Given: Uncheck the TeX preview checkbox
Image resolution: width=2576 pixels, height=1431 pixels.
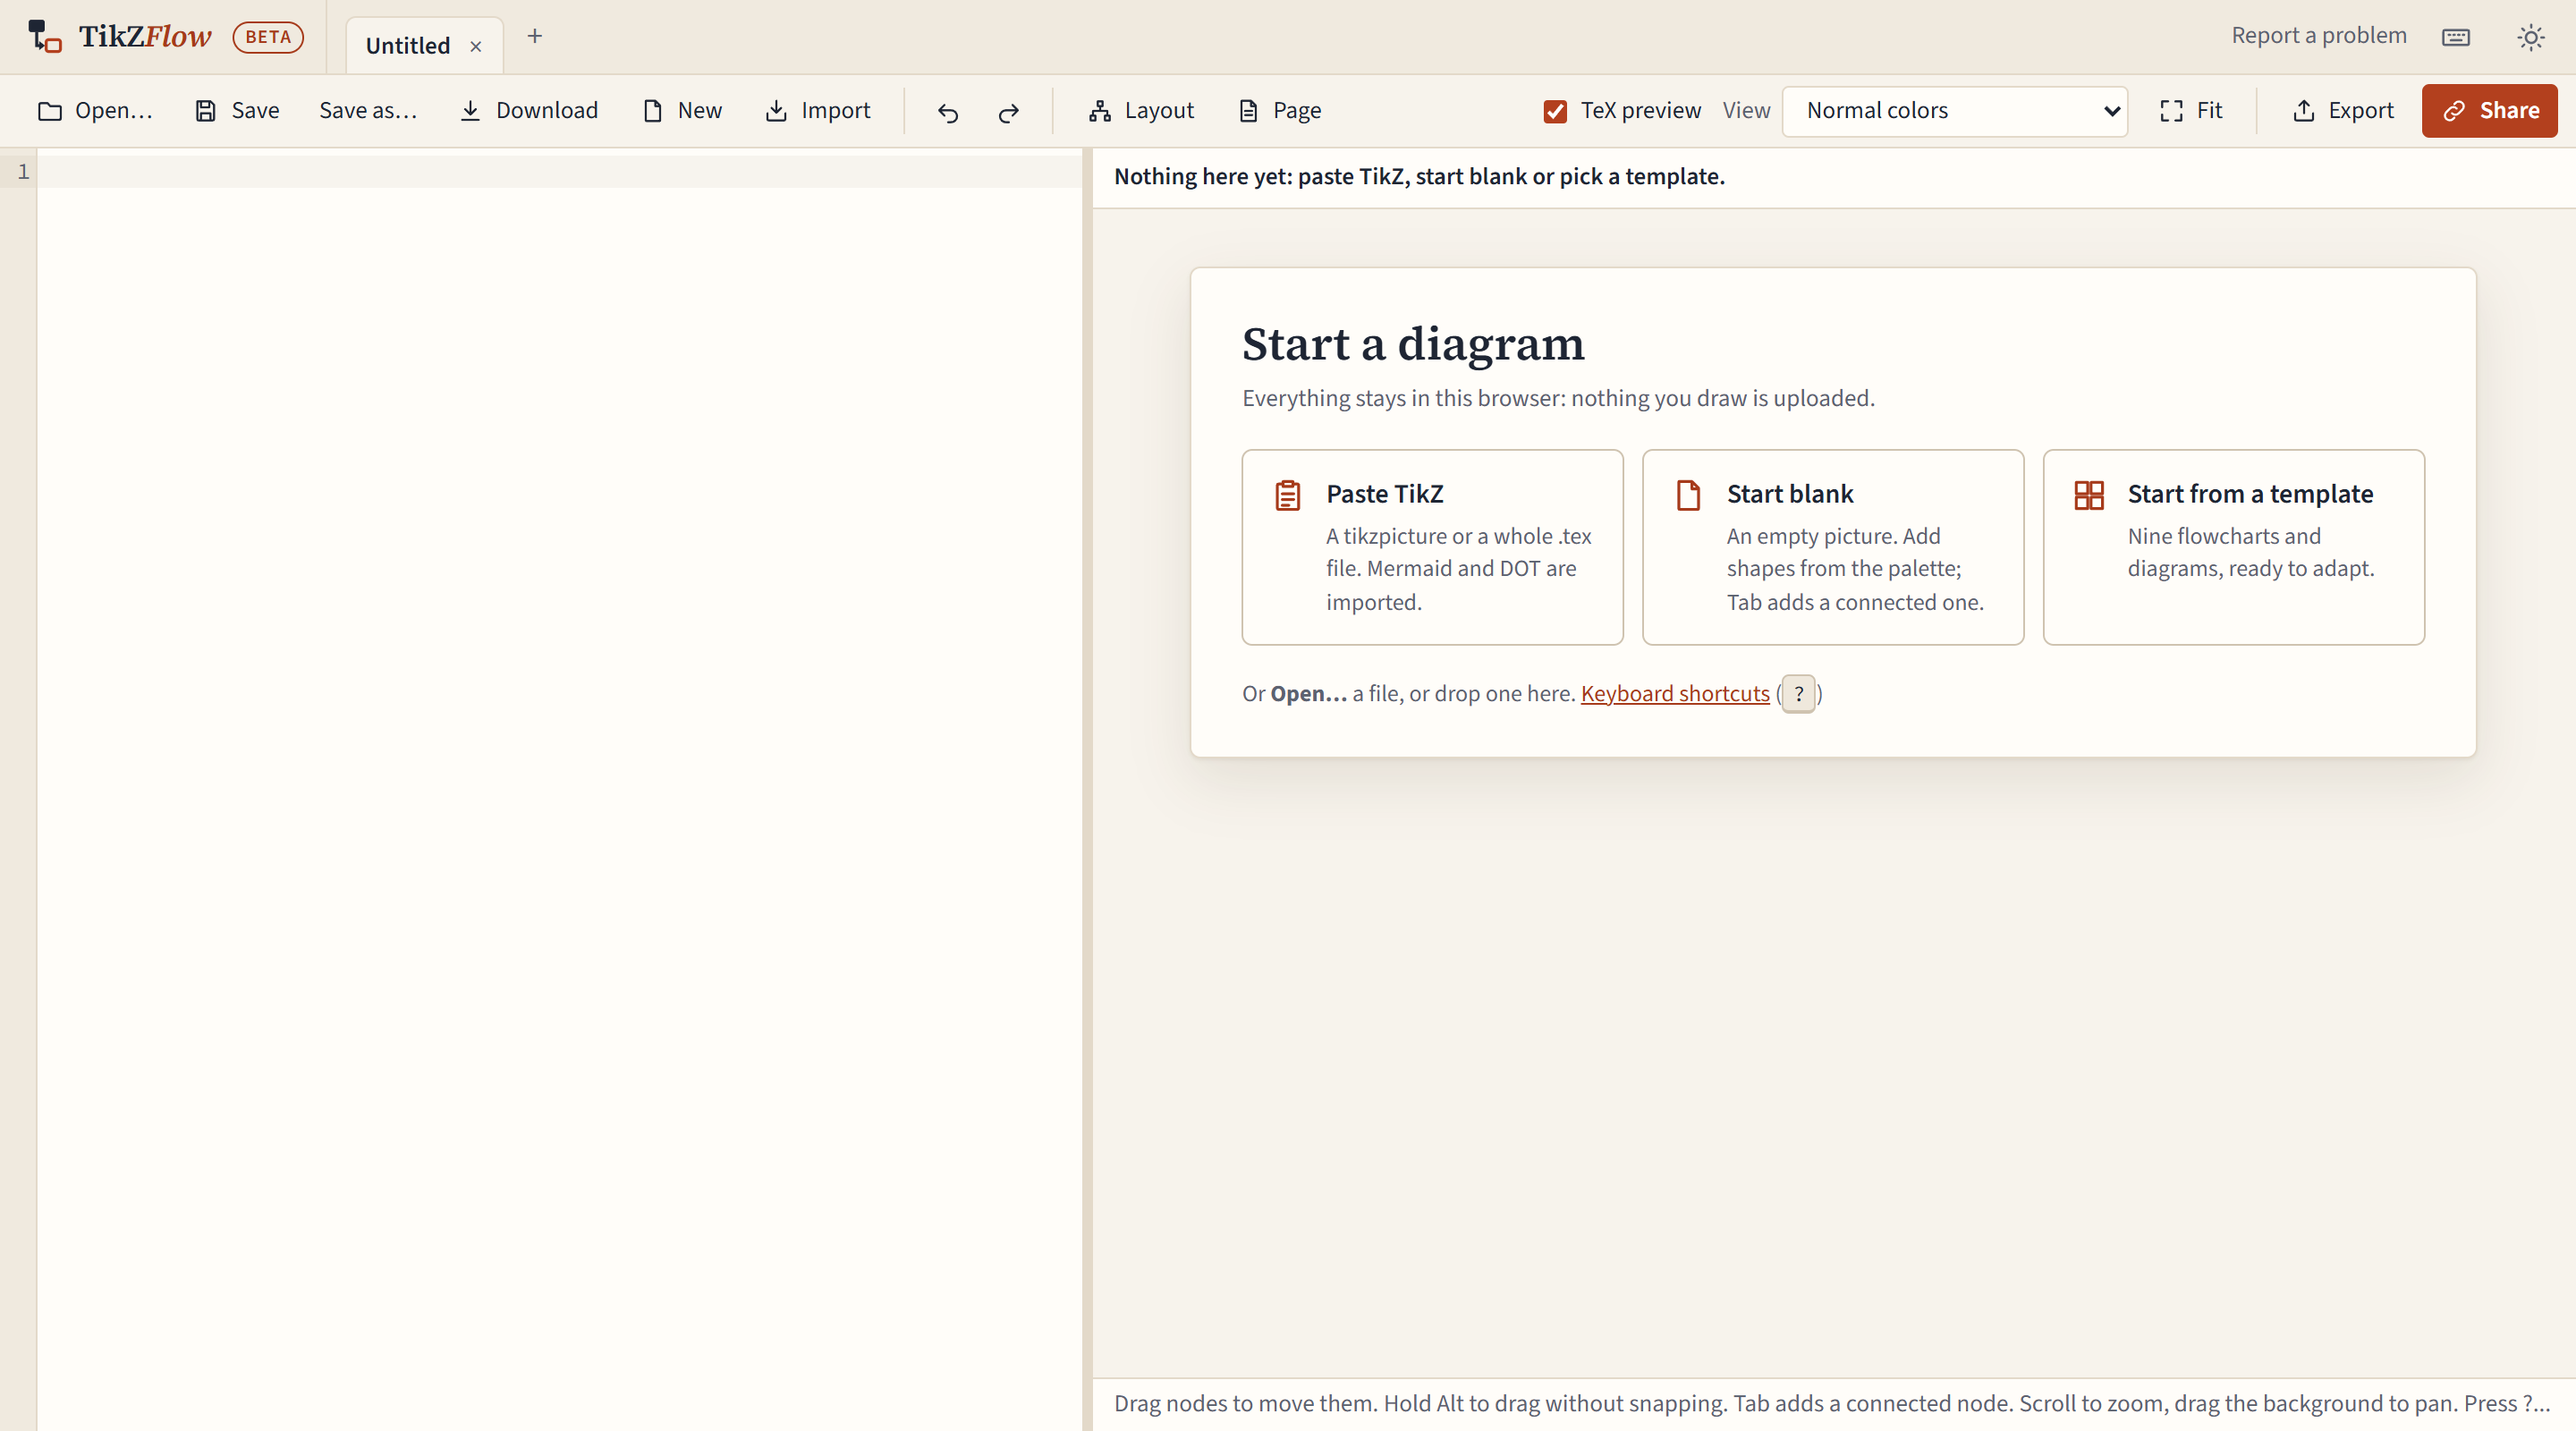Looking at the screenshot, I should tap(1555, 111).
